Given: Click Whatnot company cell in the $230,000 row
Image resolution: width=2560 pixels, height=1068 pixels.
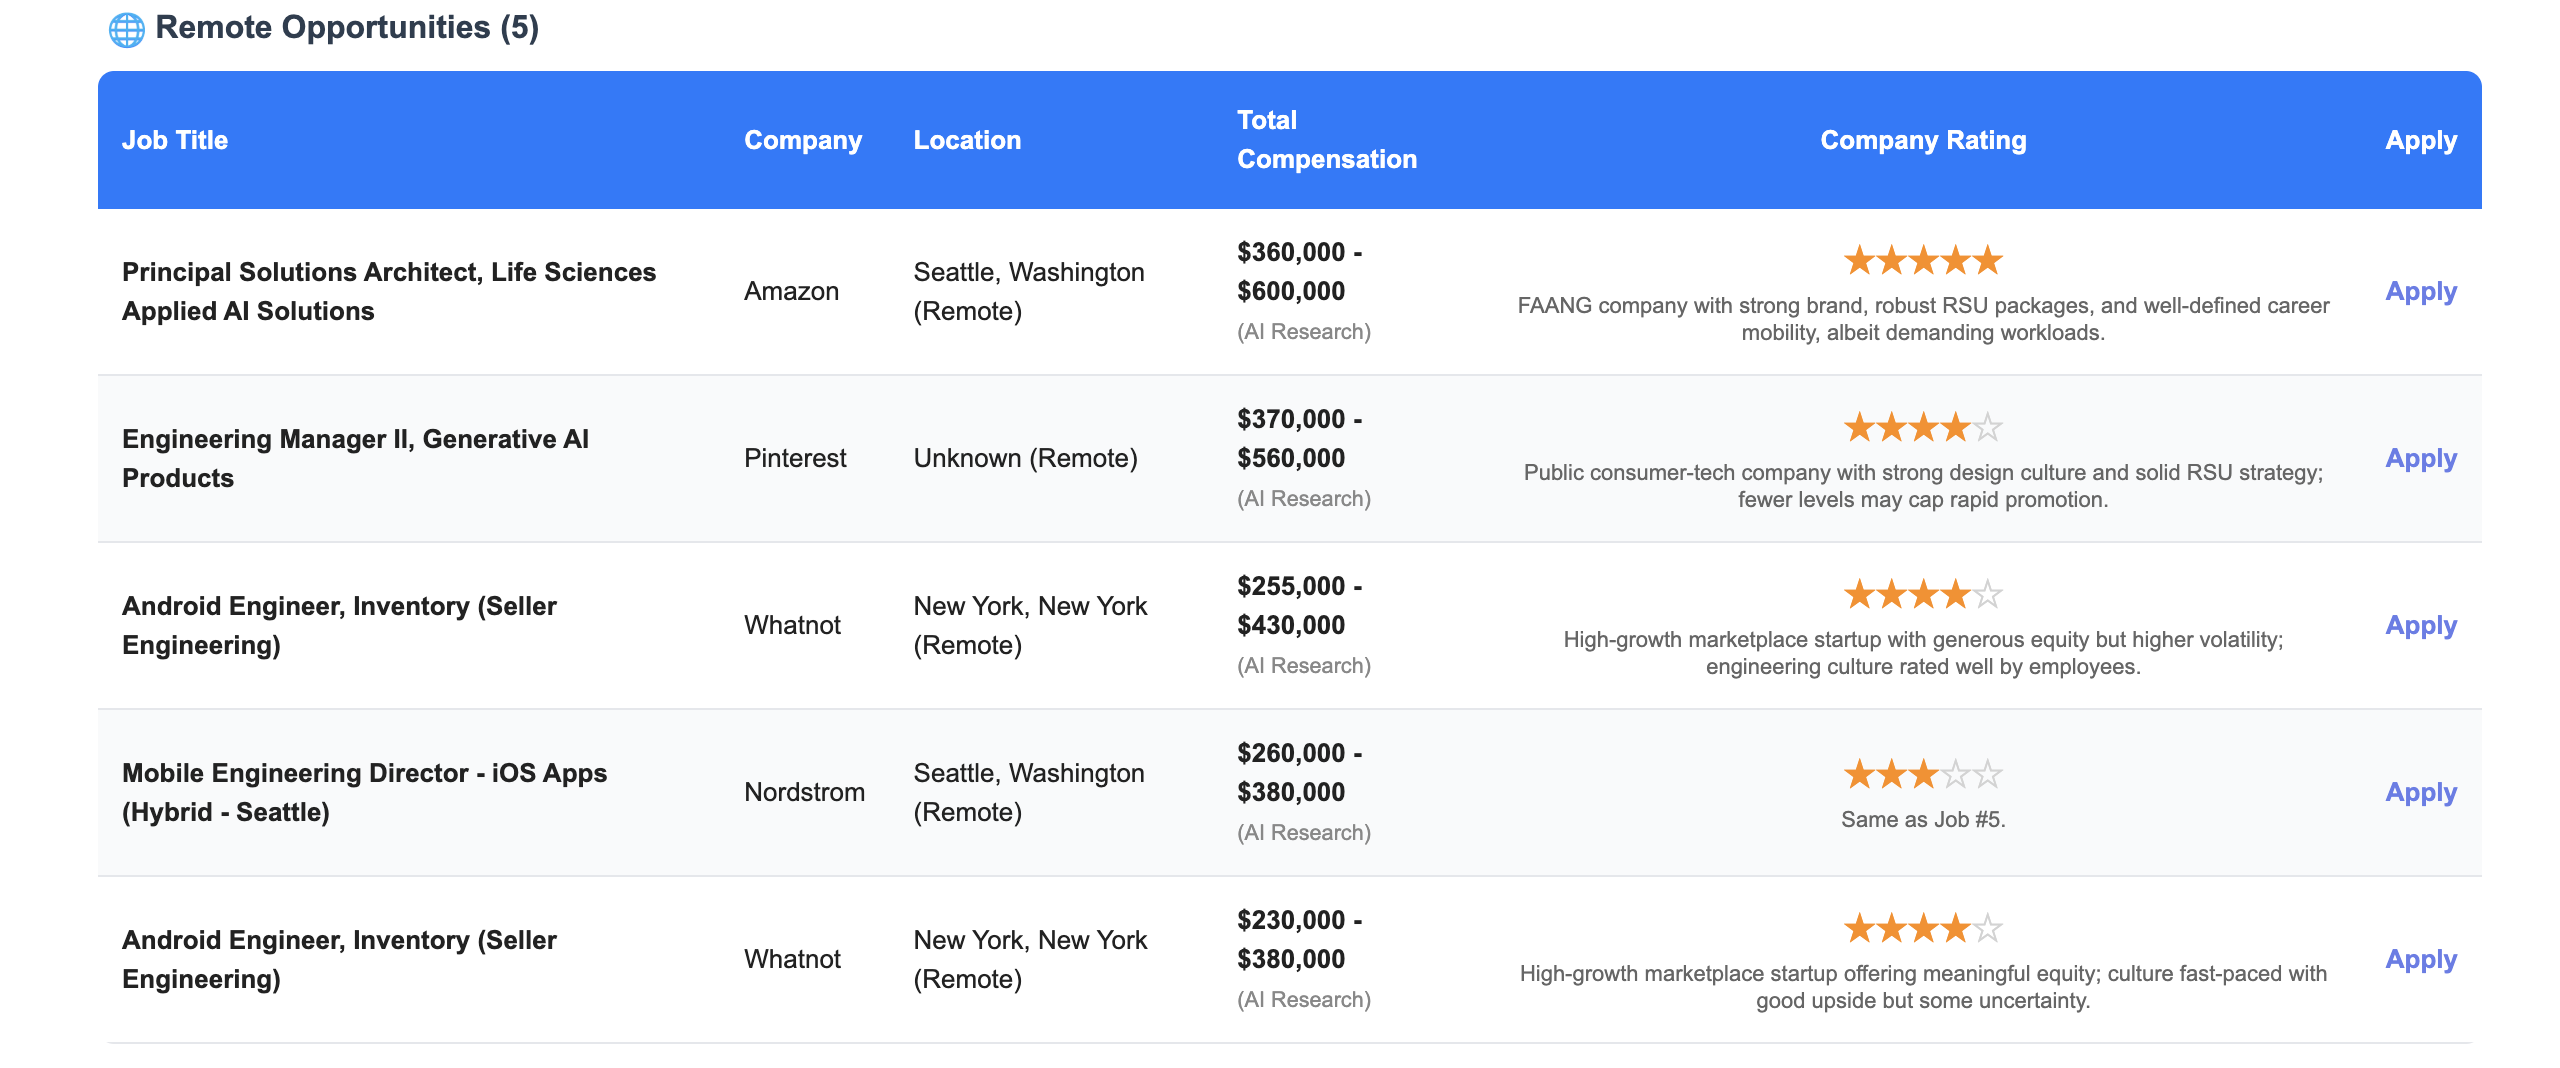Looking at the screenshot, I should 792,959.
